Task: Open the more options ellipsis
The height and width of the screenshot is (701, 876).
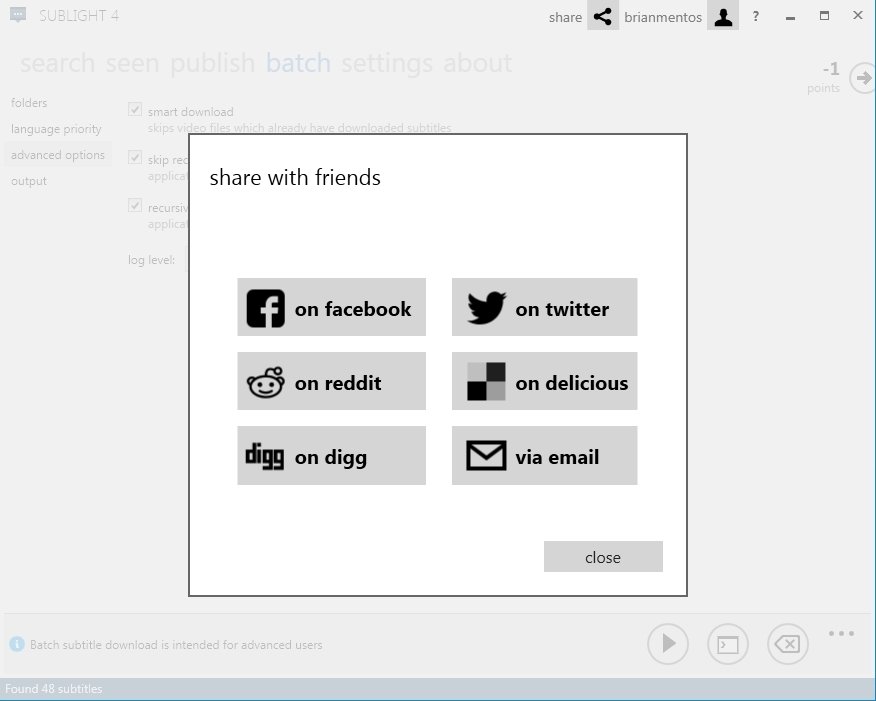Action: pyautogui.click(x=841, y=633)
